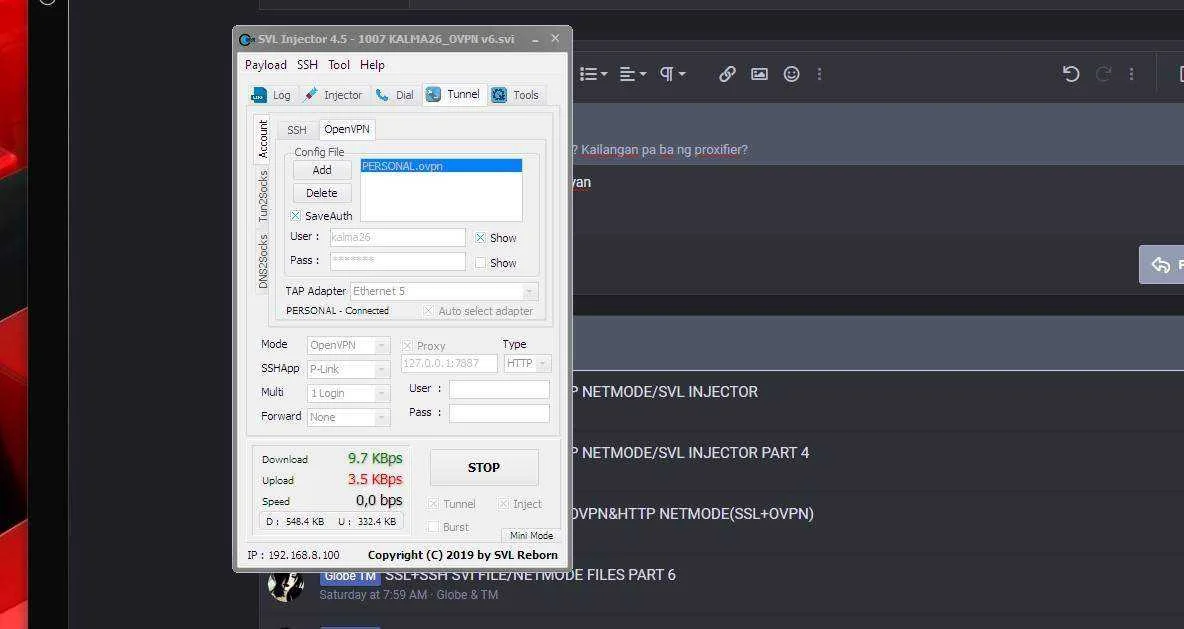This screenshot has height=629, width=1184.
Task: Open the Tool menu
Action: (339, 65)
